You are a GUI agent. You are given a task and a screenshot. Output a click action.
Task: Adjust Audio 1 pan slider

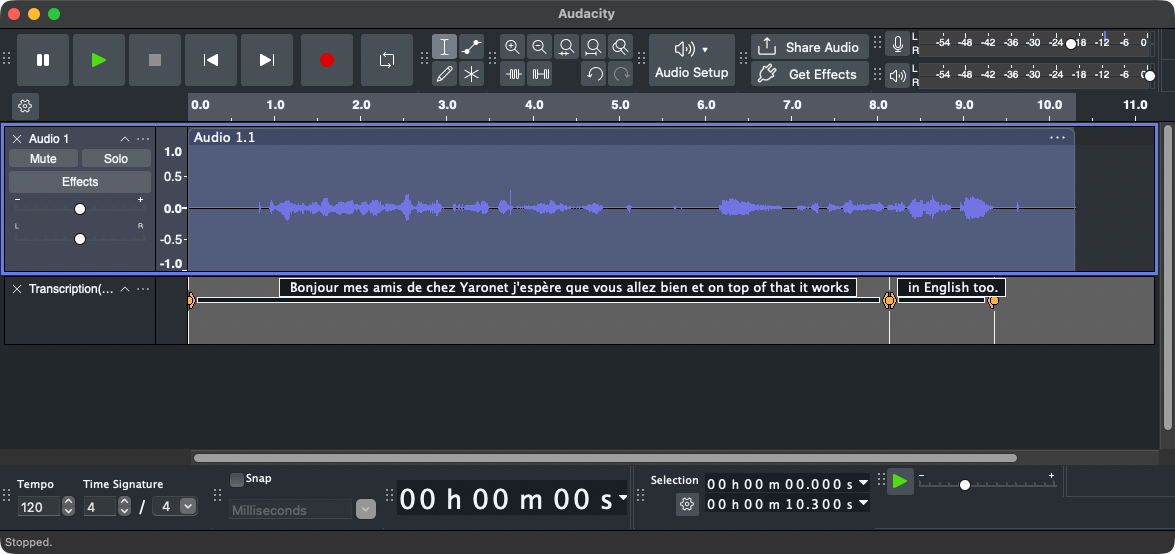click(x=79, y=238)
